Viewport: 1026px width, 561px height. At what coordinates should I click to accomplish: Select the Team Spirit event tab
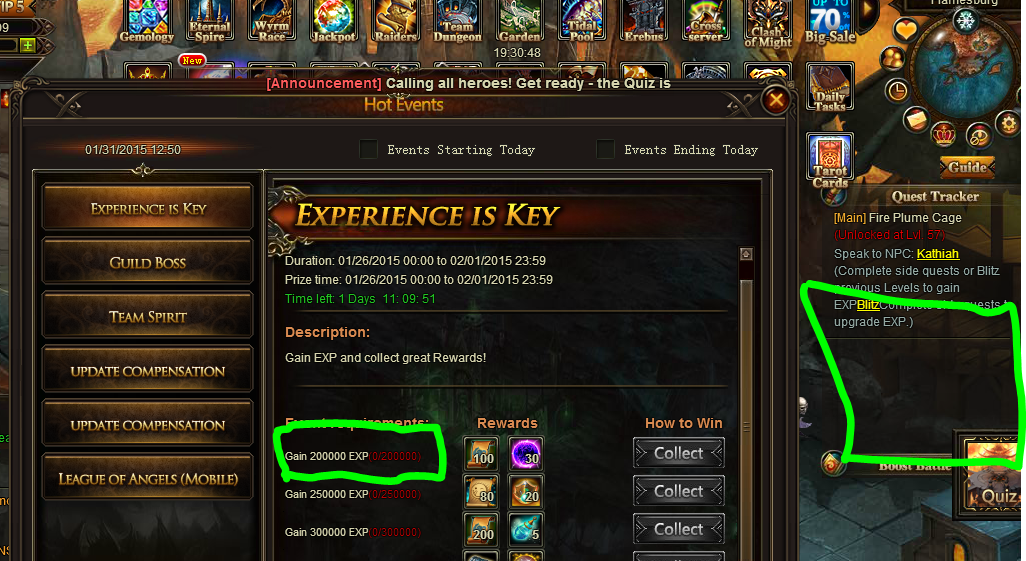(x=148, y=317)
